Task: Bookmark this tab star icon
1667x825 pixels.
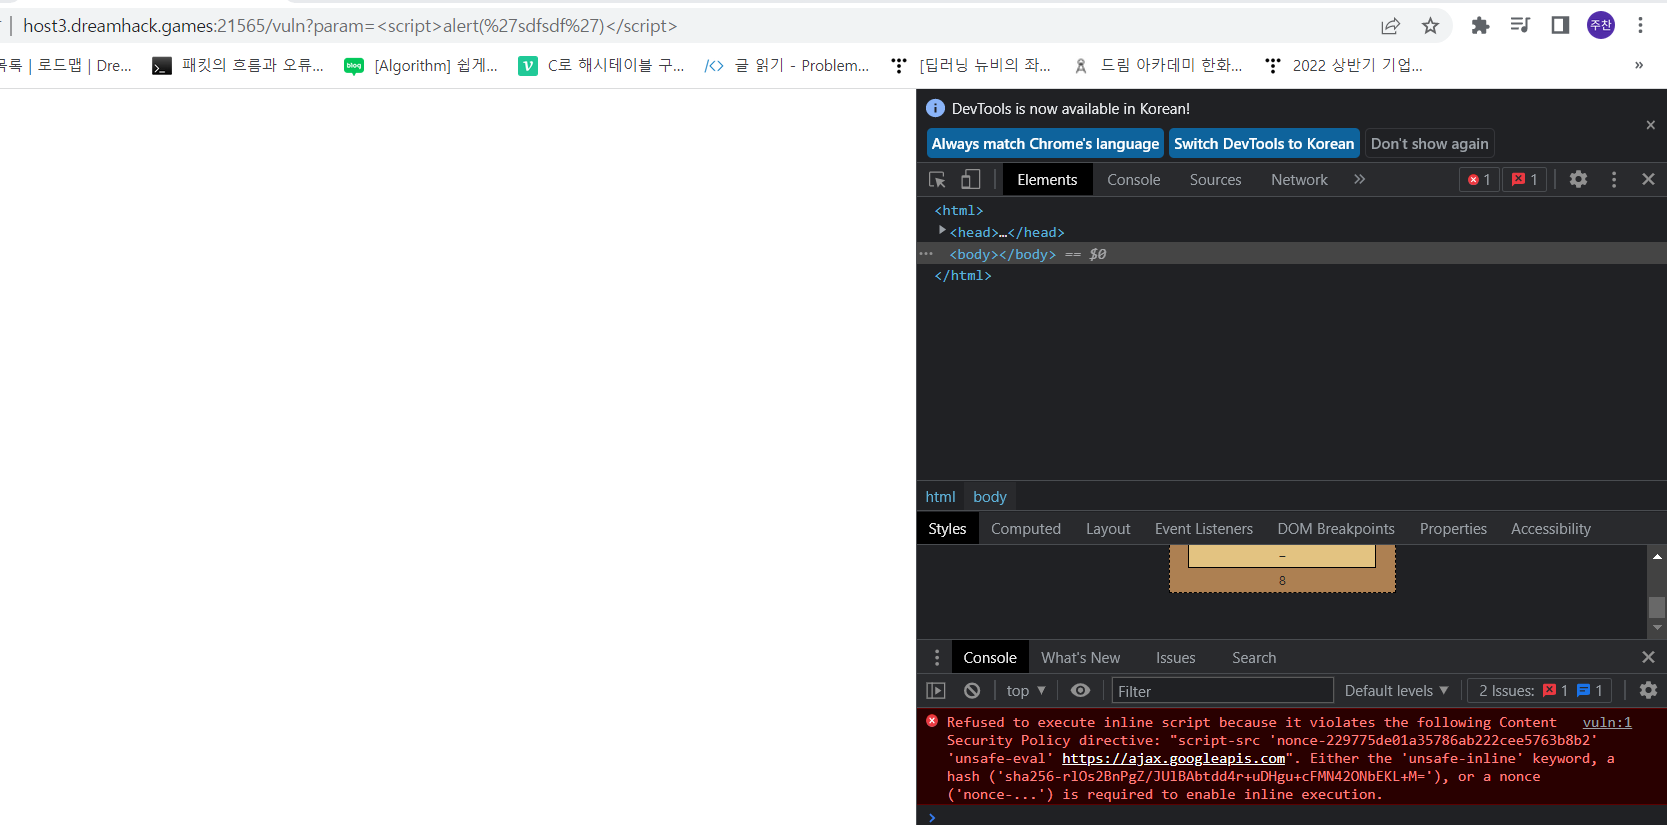Action: coord(1430,26)
